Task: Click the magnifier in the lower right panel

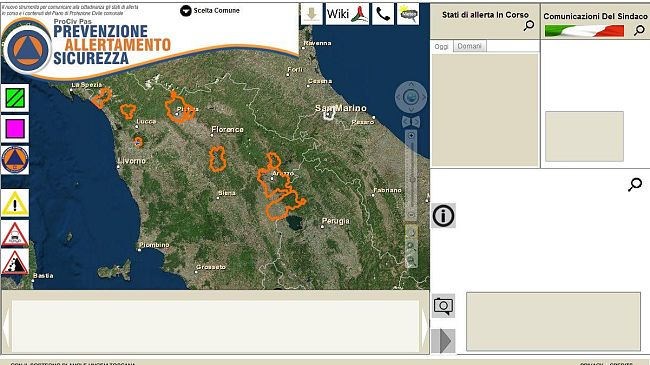Action: click(x=635, y=185)
